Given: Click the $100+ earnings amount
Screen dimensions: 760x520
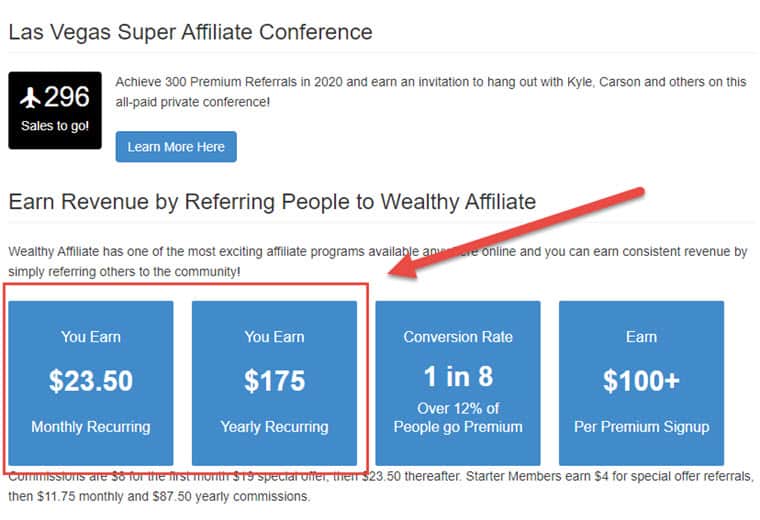Looking at the screenshot, I should pos(641,380).
